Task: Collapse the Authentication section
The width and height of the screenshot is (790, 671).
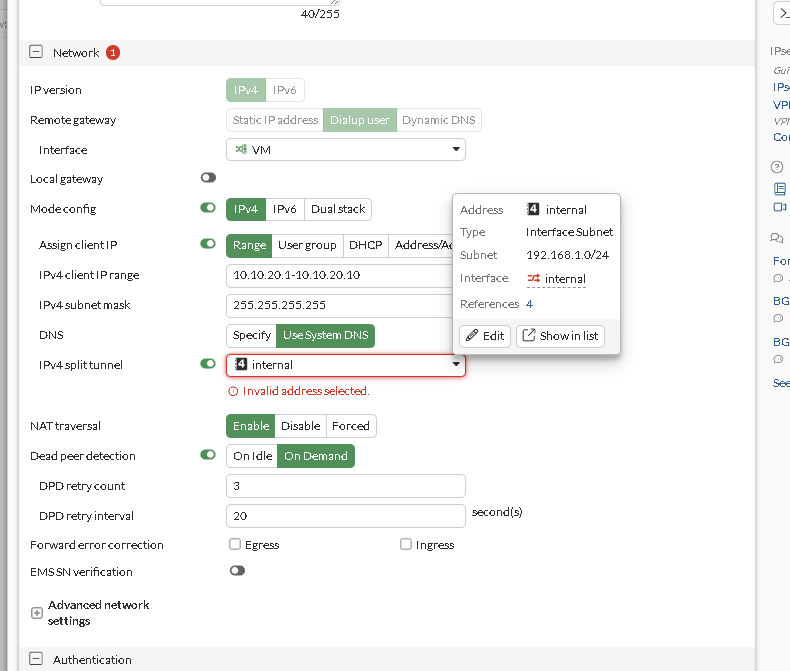Action: point(36,660)
